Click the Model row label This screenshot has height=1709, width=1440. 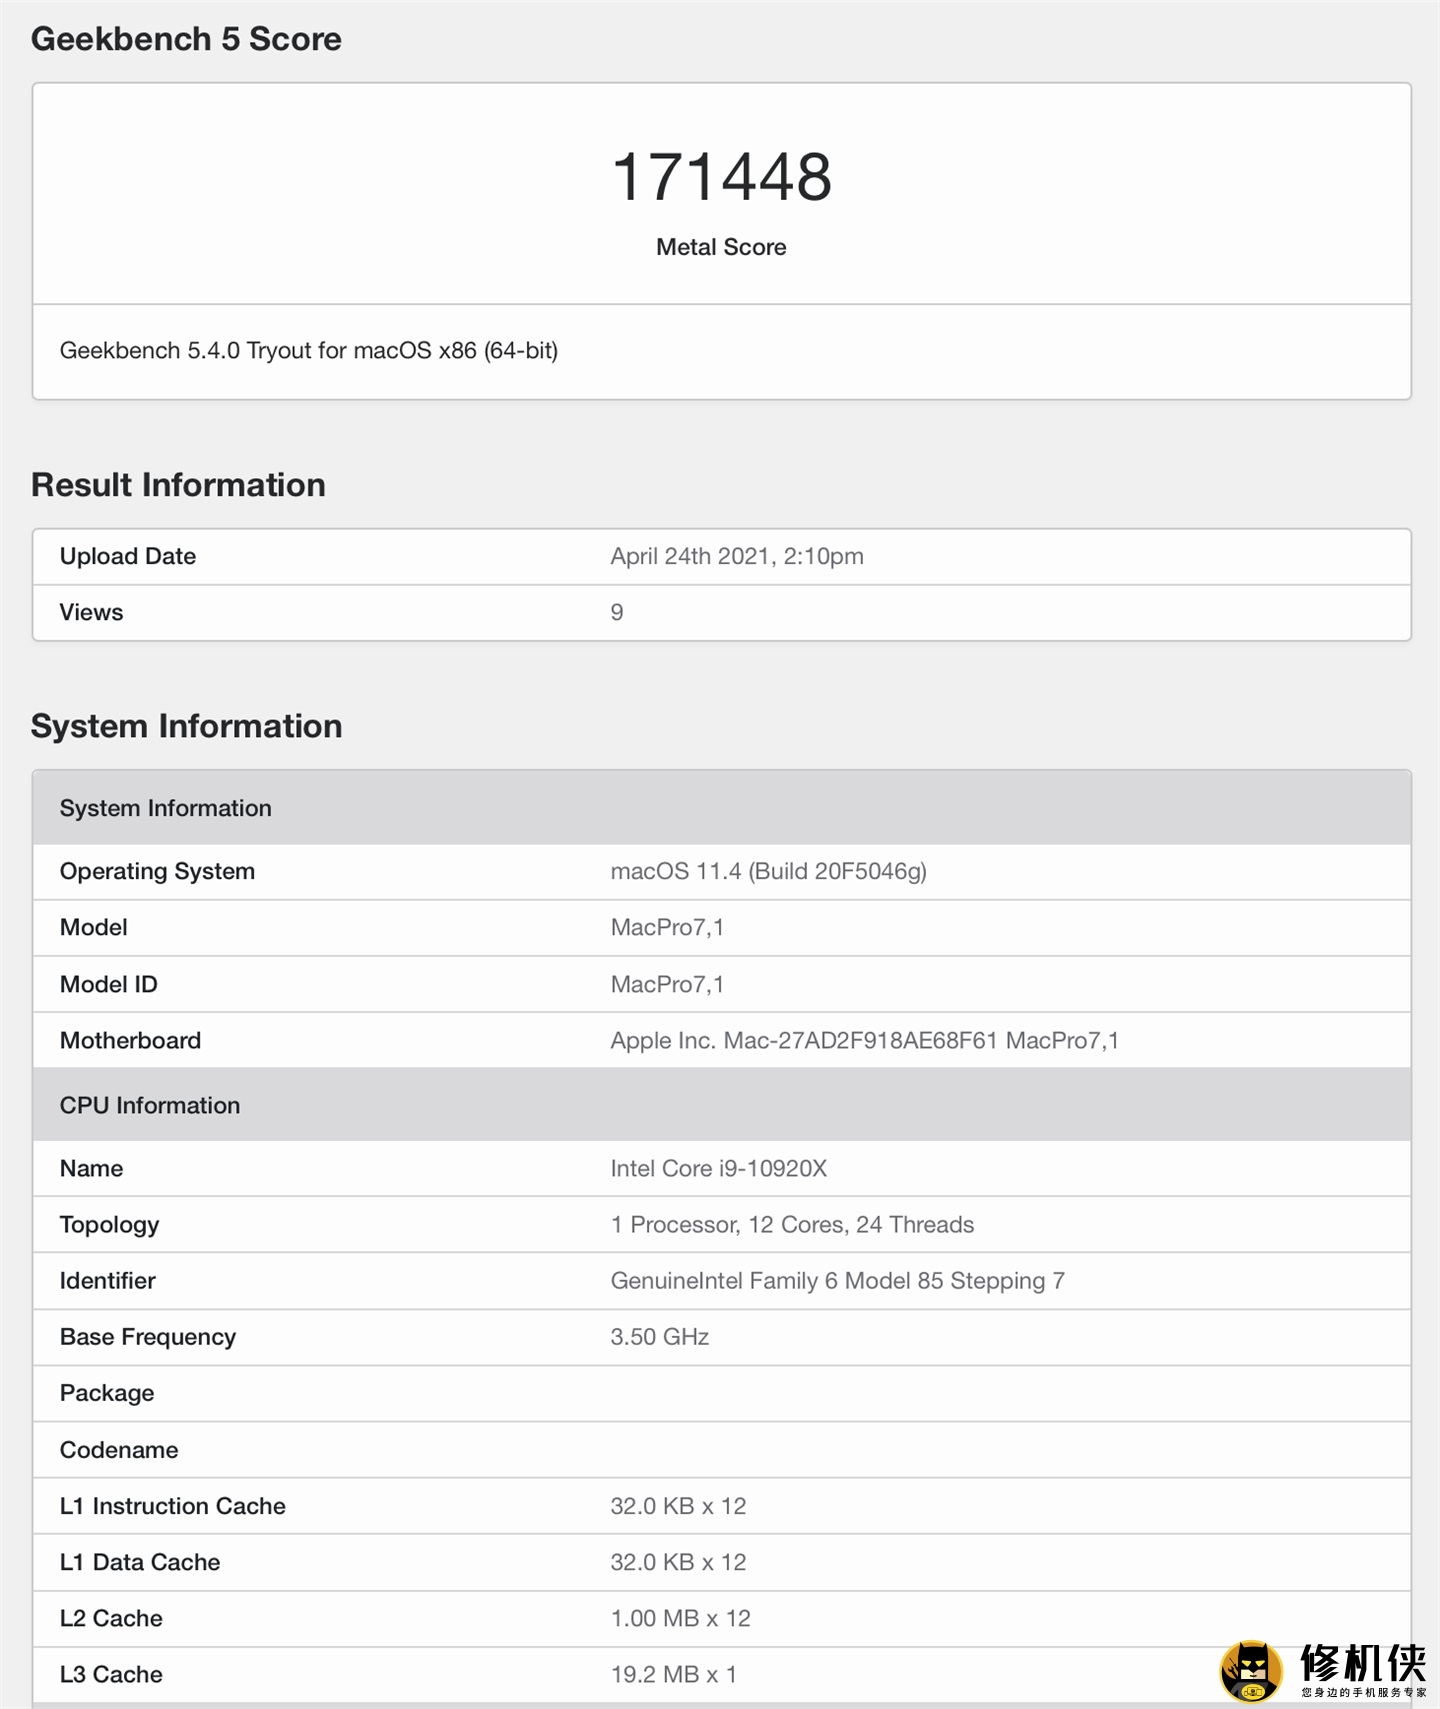click(x=94, y=927)
